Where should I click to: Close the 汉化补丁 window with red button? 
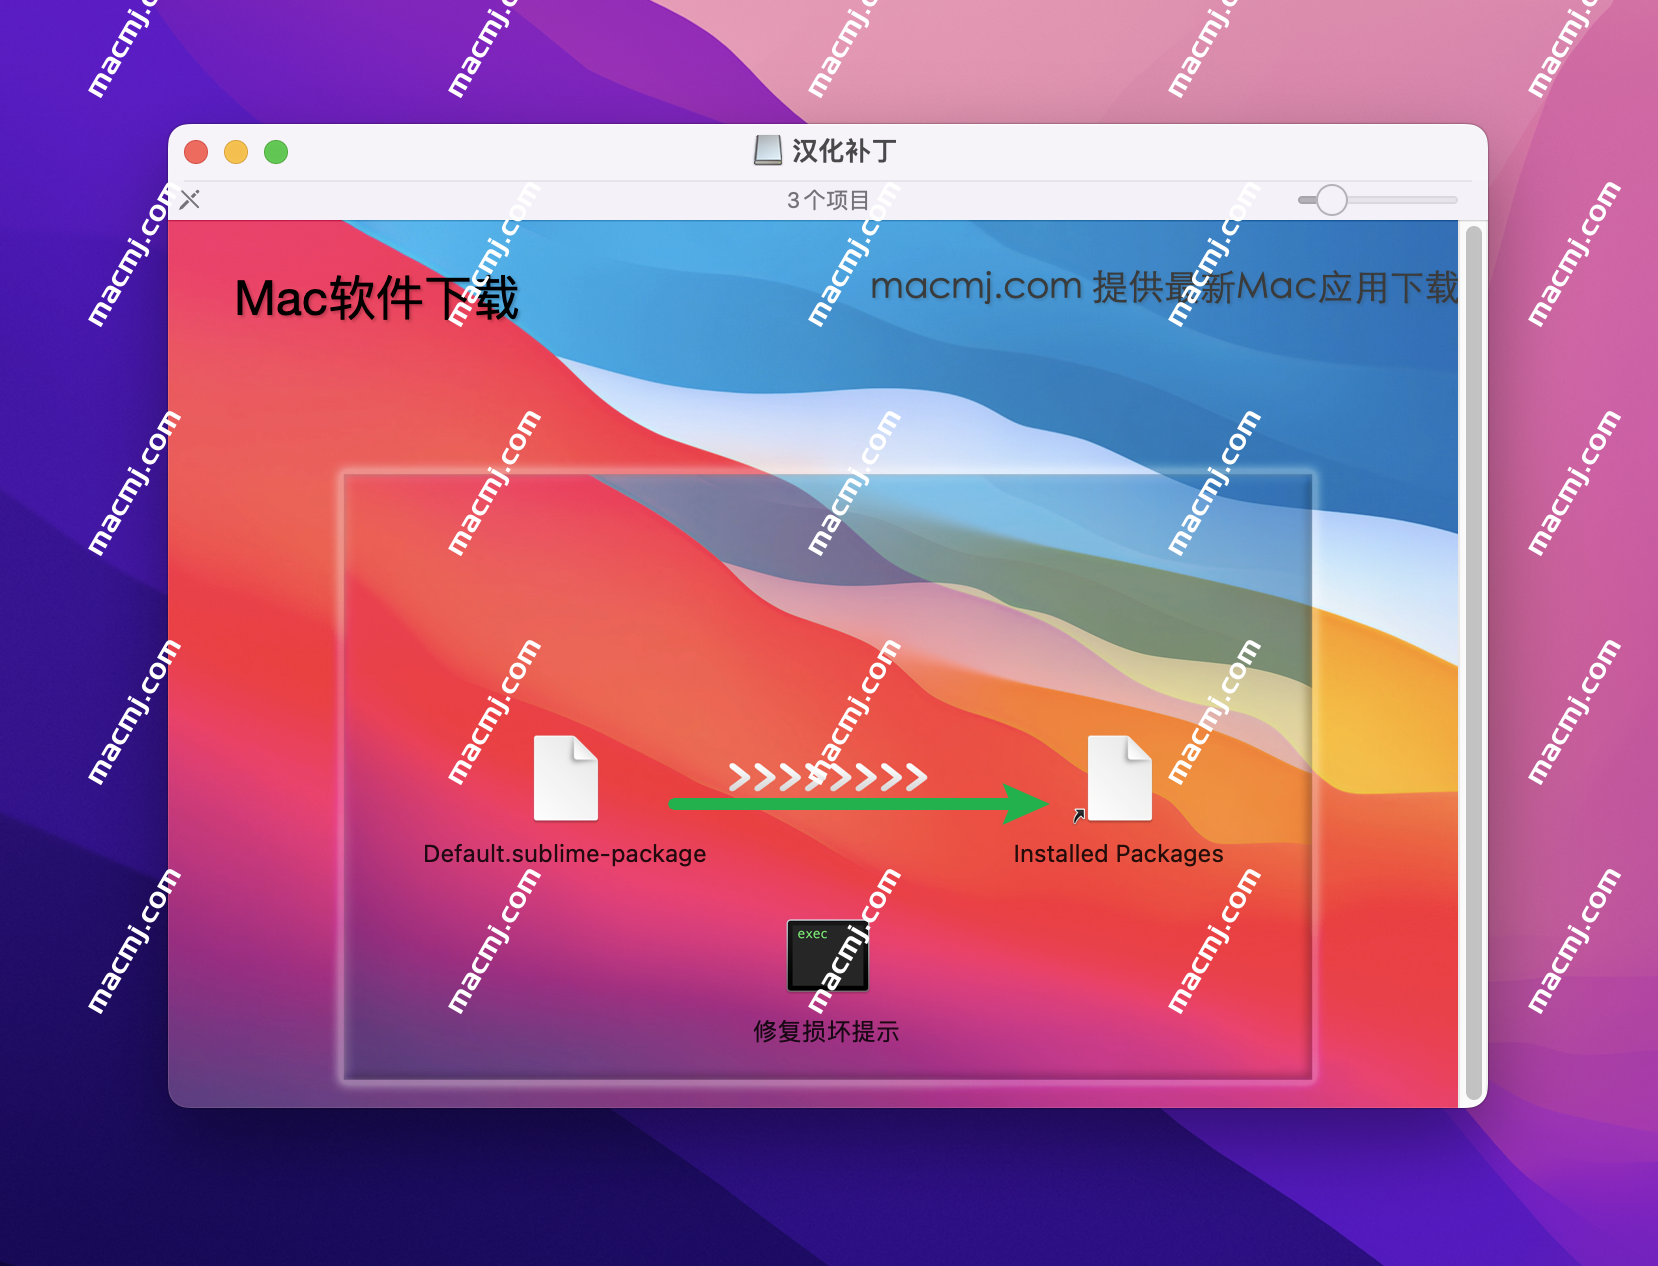pyautogui.click(x=196, y=152)
